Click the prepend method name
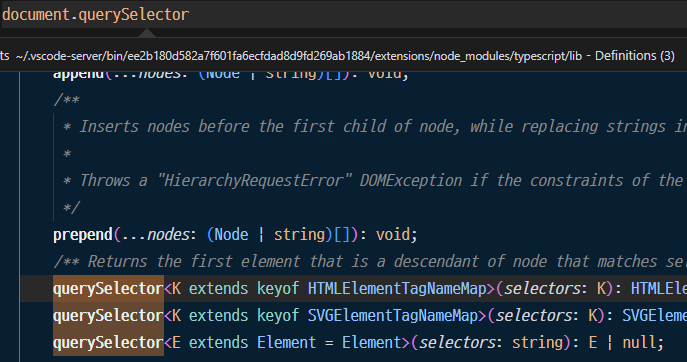Screen dimensions: 687x362 83,235
